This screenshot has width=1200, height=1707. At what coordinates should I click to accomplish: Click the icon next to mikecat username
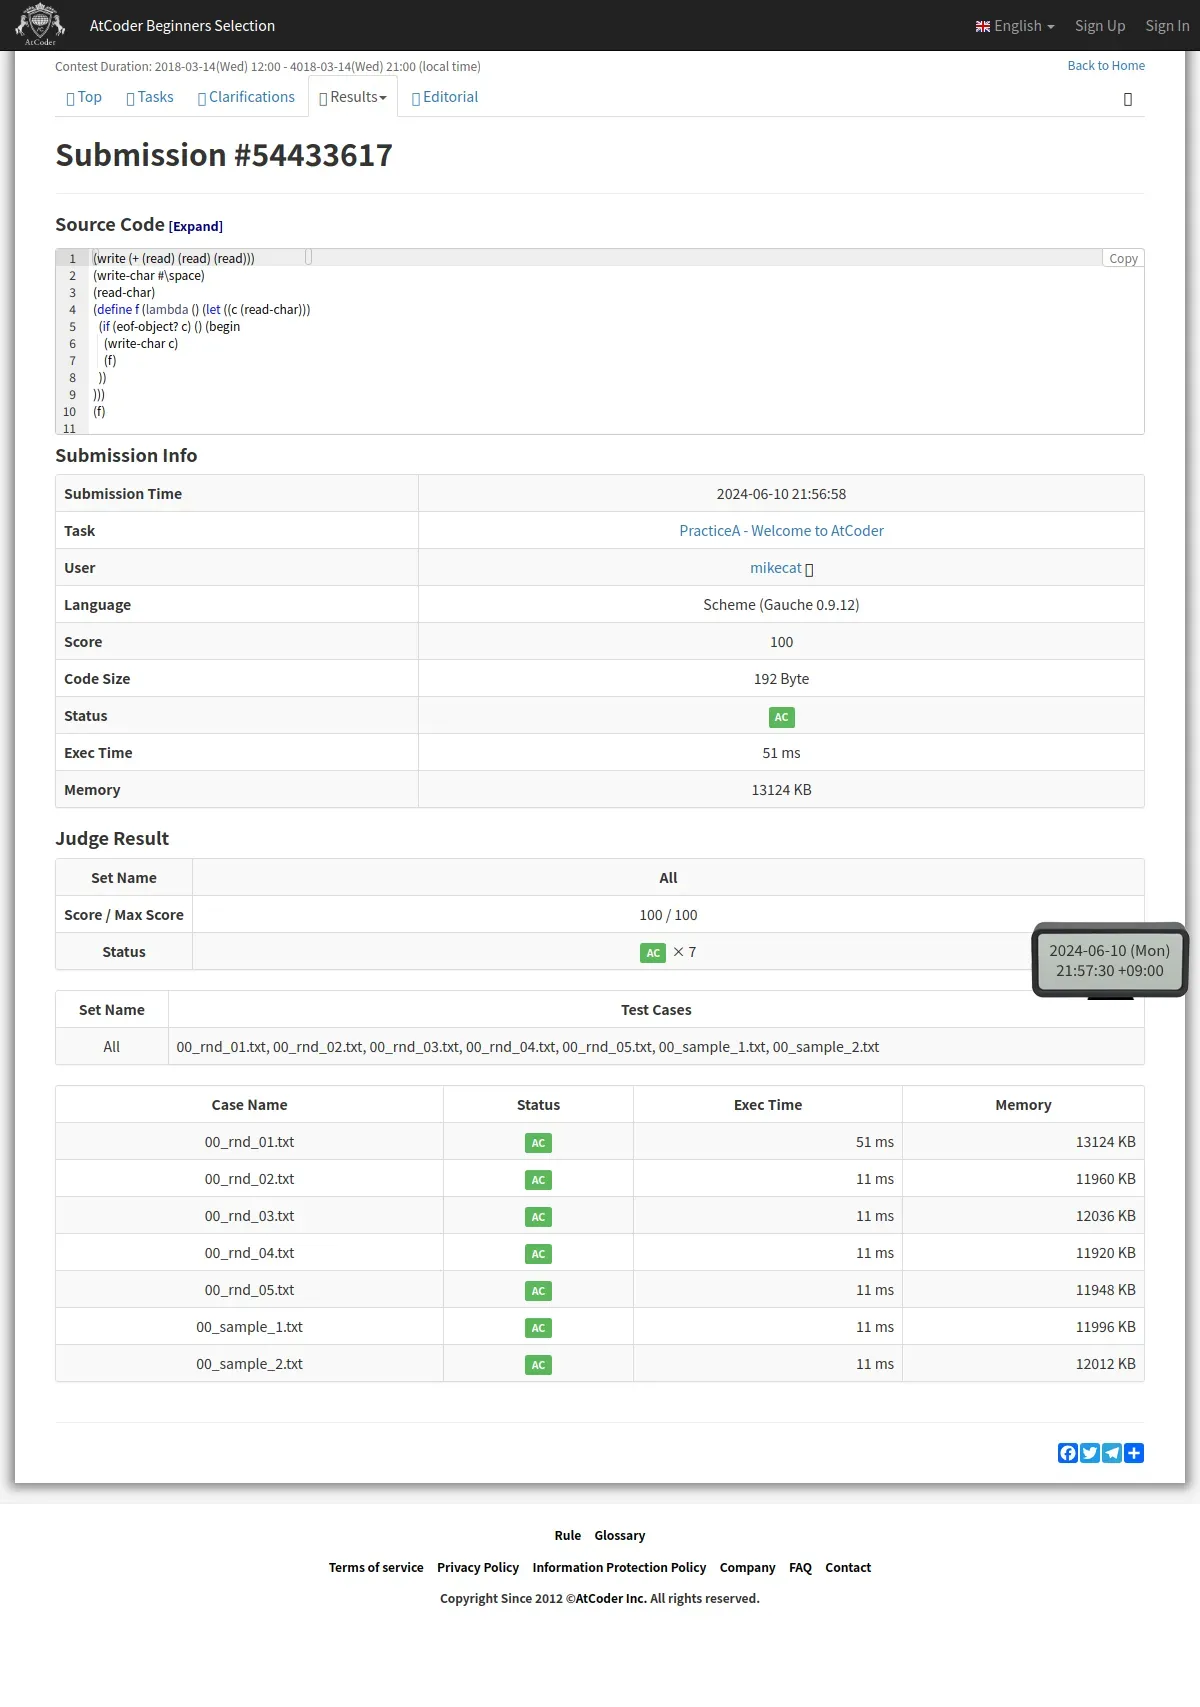point(809,570)
